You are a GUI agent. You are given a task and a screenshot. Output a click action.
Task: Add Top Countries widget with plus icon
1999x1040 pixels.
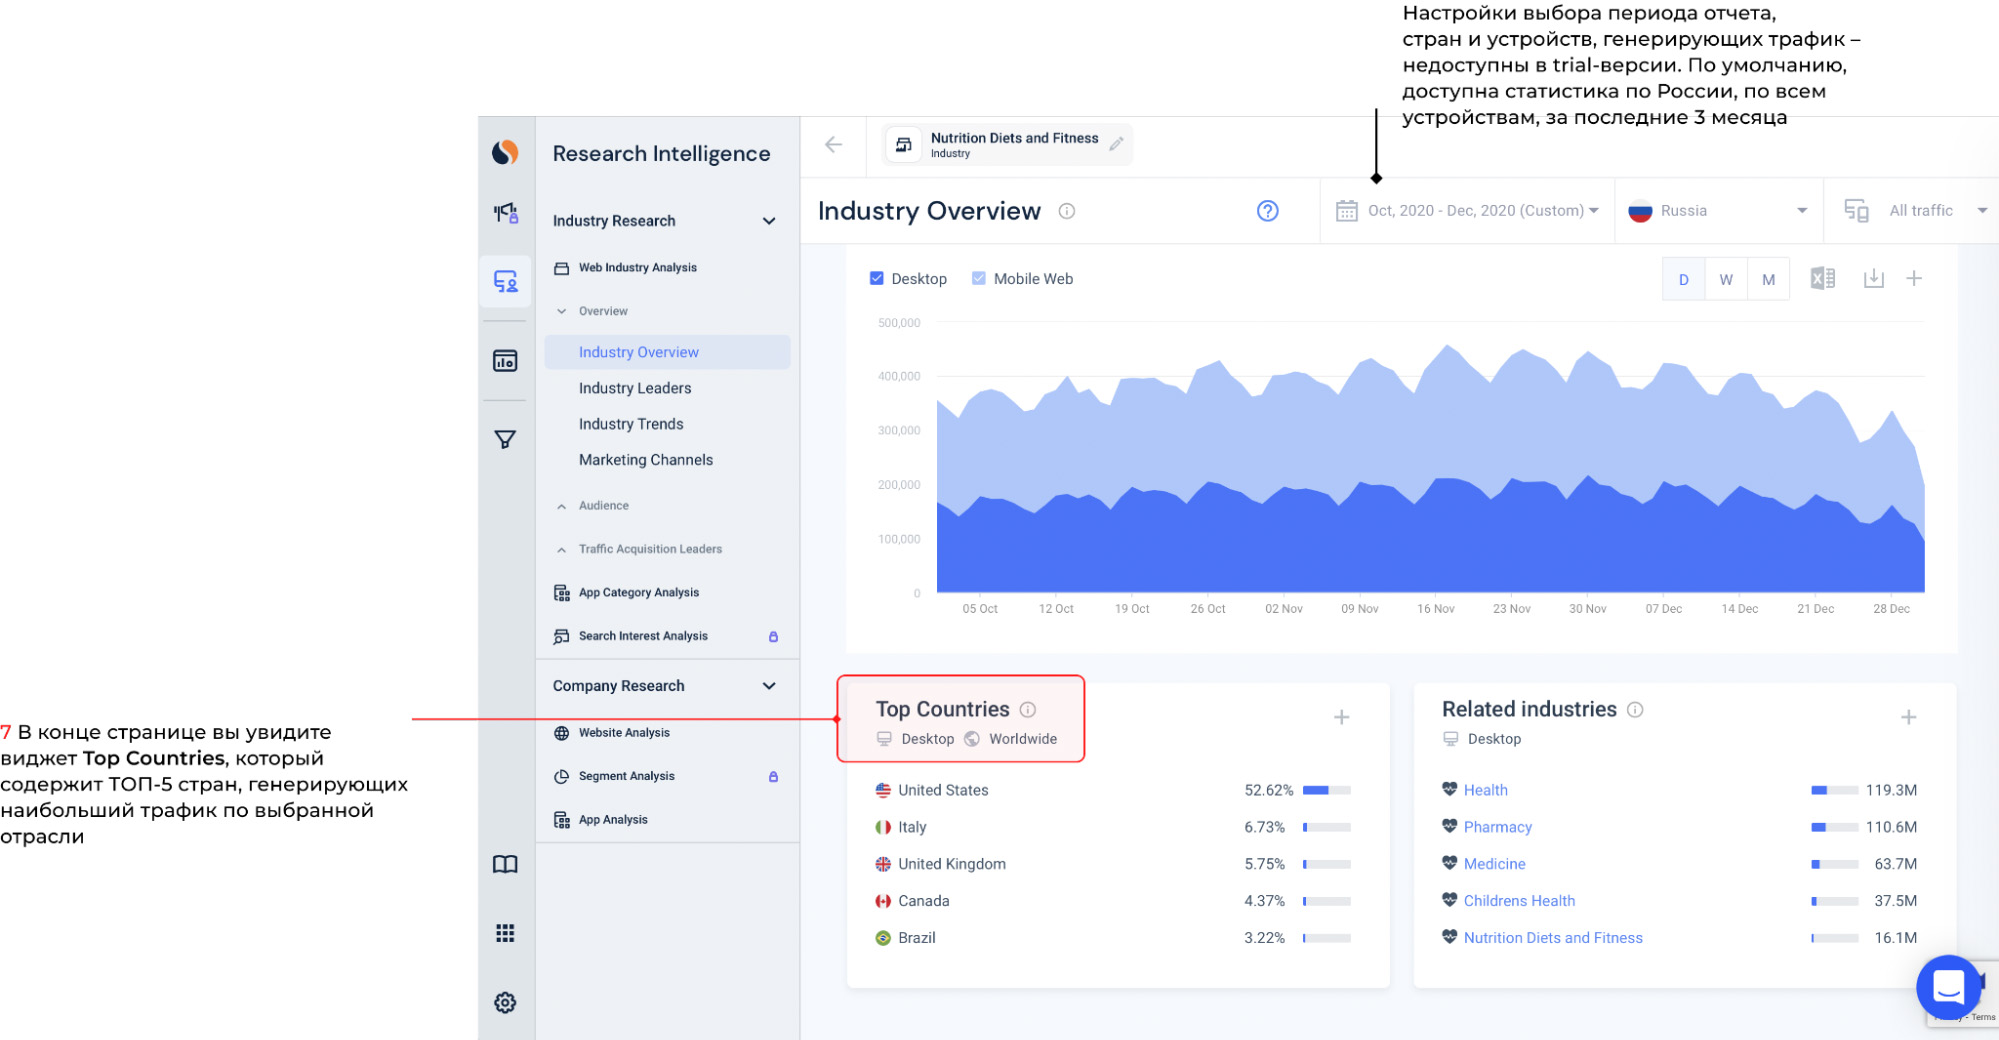(1342, 717)
